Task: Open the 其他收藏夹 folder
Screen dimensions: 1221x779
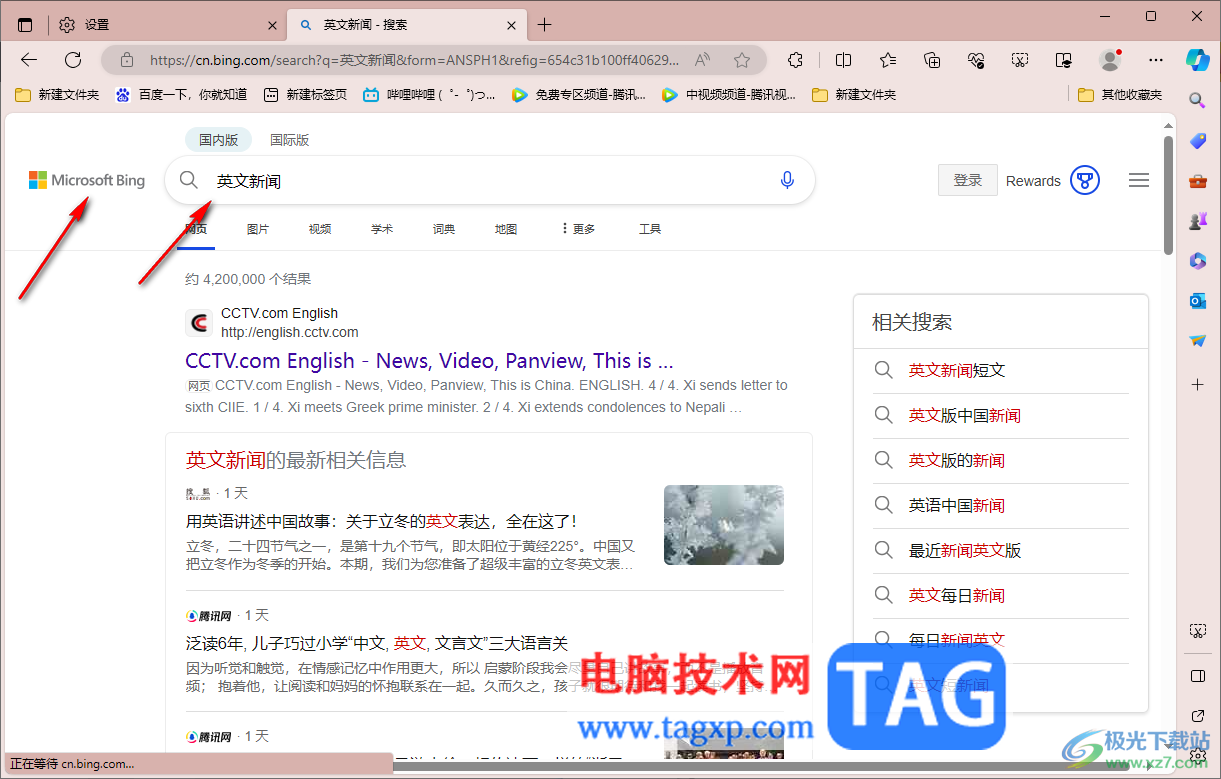Action: [1121, 95]
